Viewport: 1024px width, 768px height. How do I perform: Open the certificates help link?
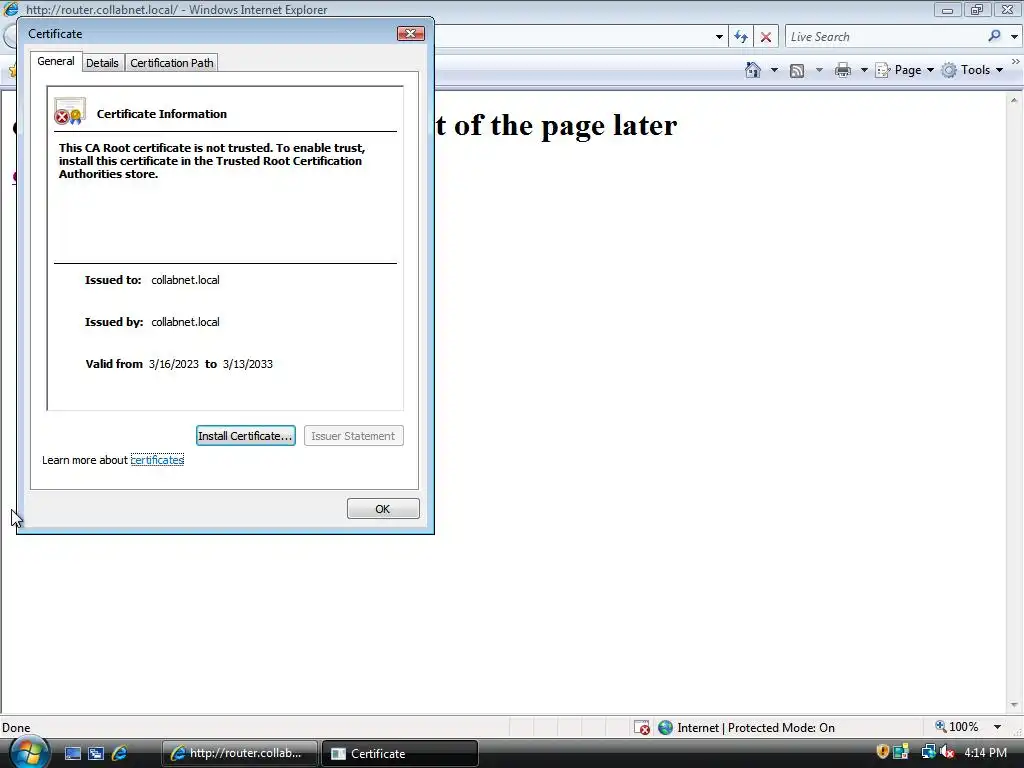pyautogui.click(x=157, y=460)
